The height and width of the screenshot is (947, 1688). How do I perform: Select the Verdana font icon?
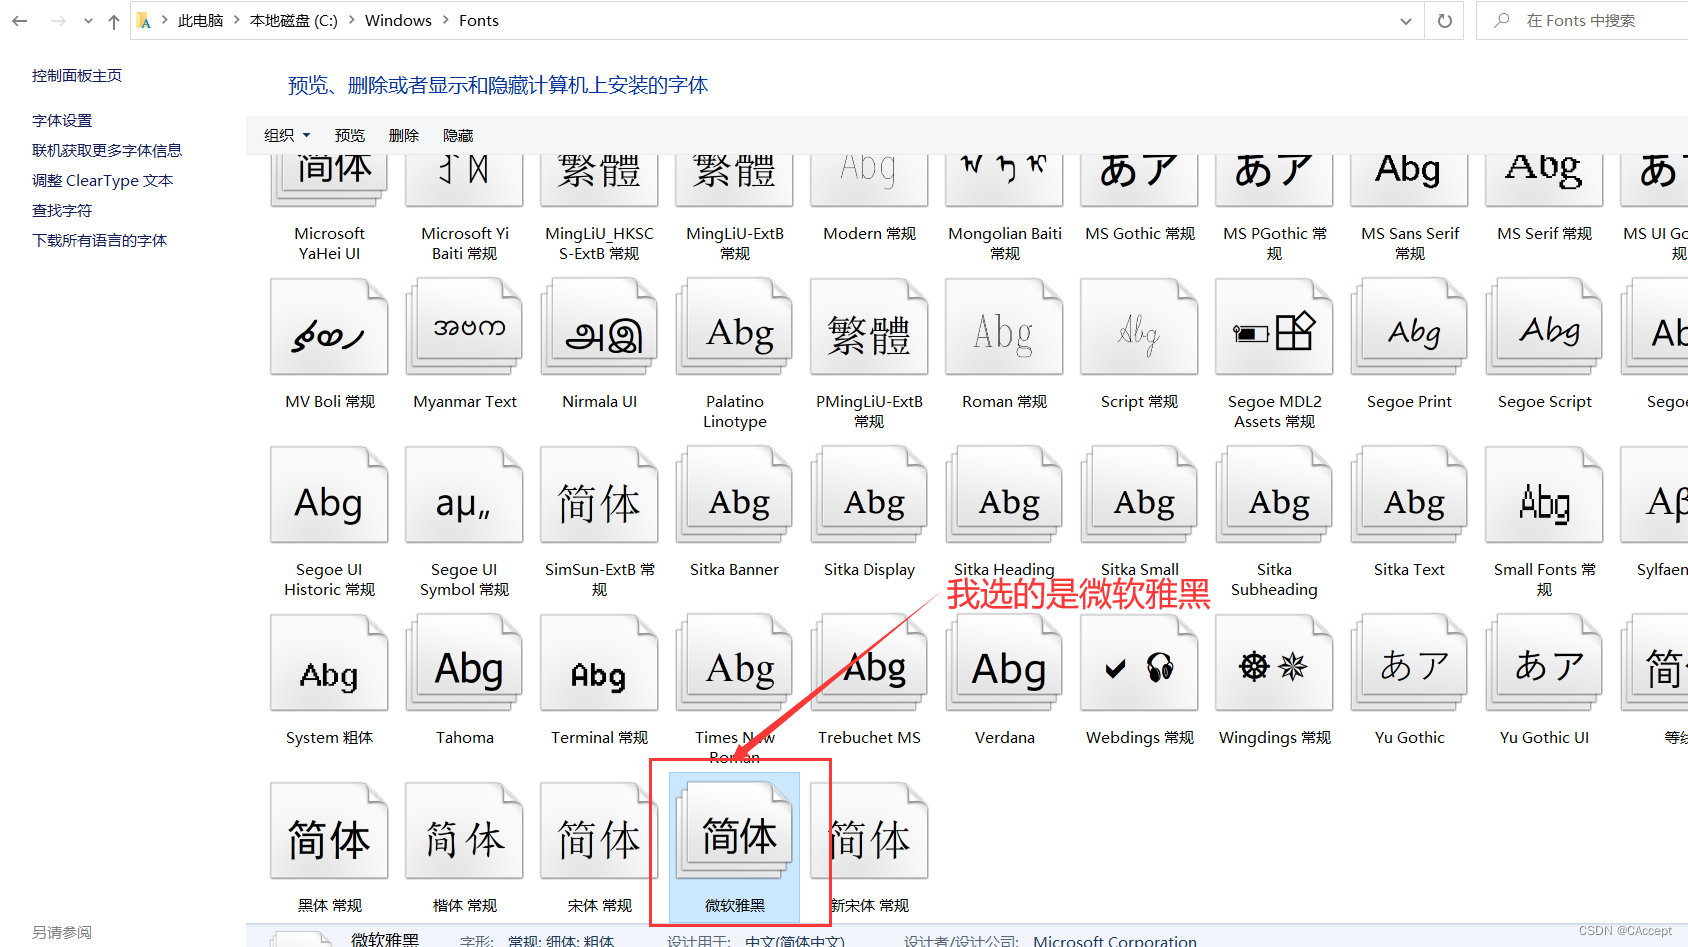coord(1004,663)
